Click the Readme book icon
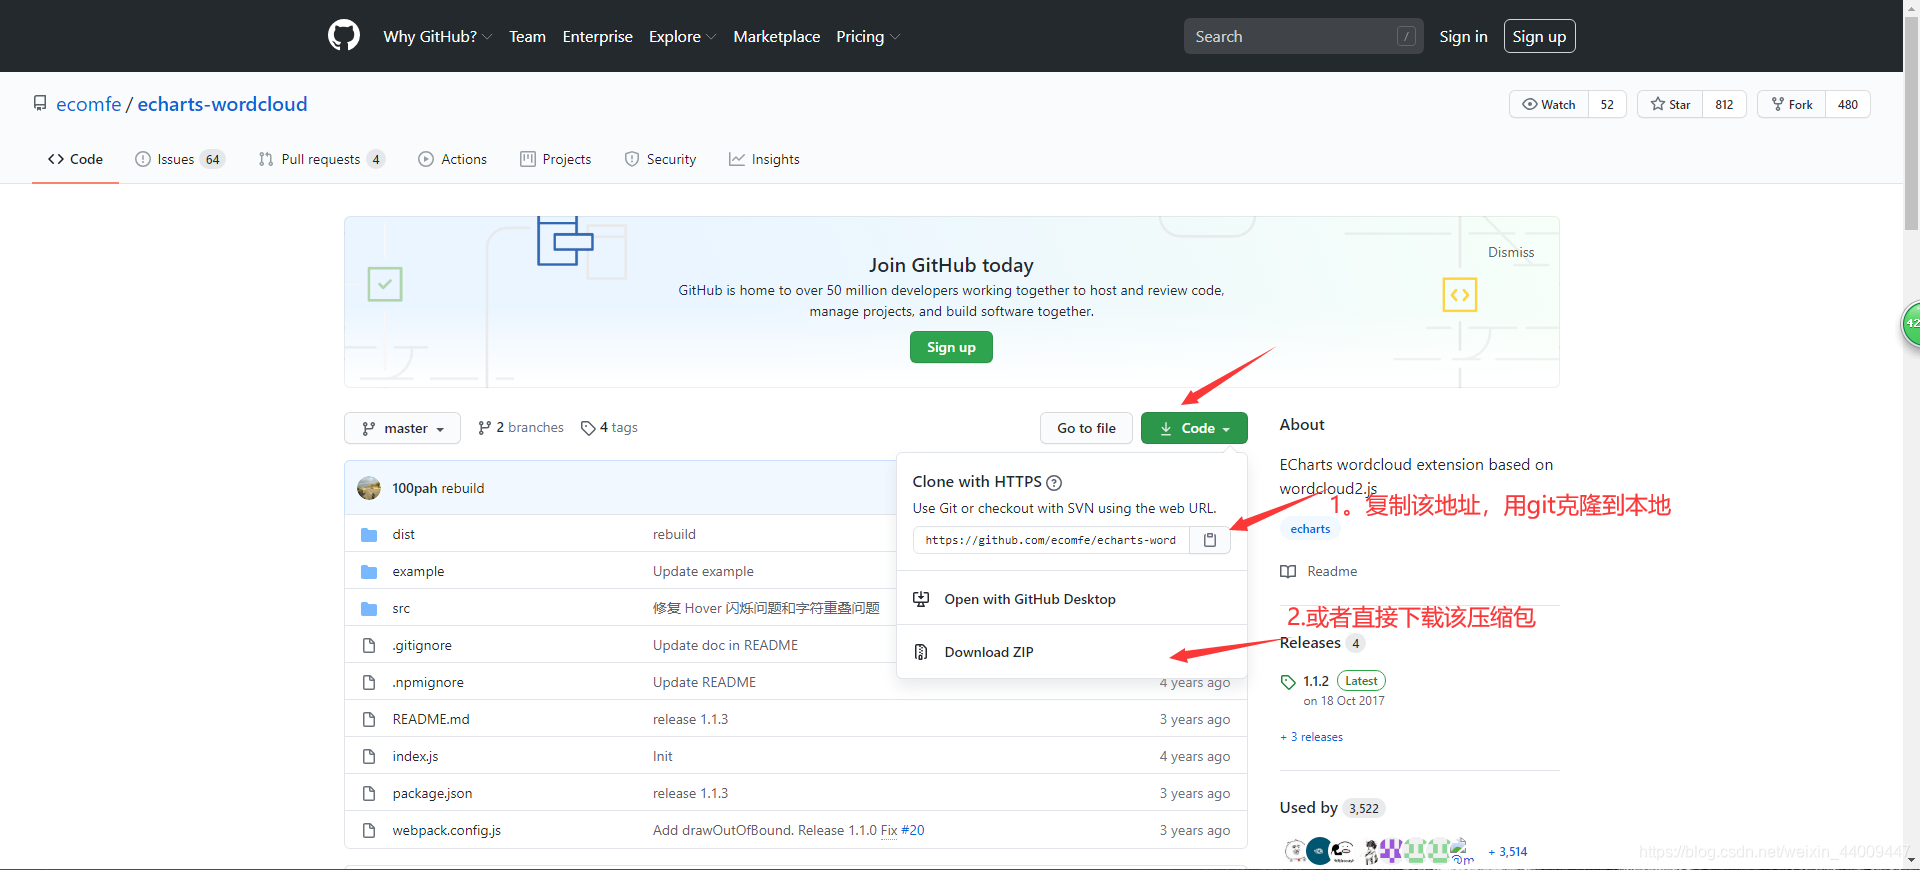Screen dimensions: 1920x870 click(x=1288, y=572)
